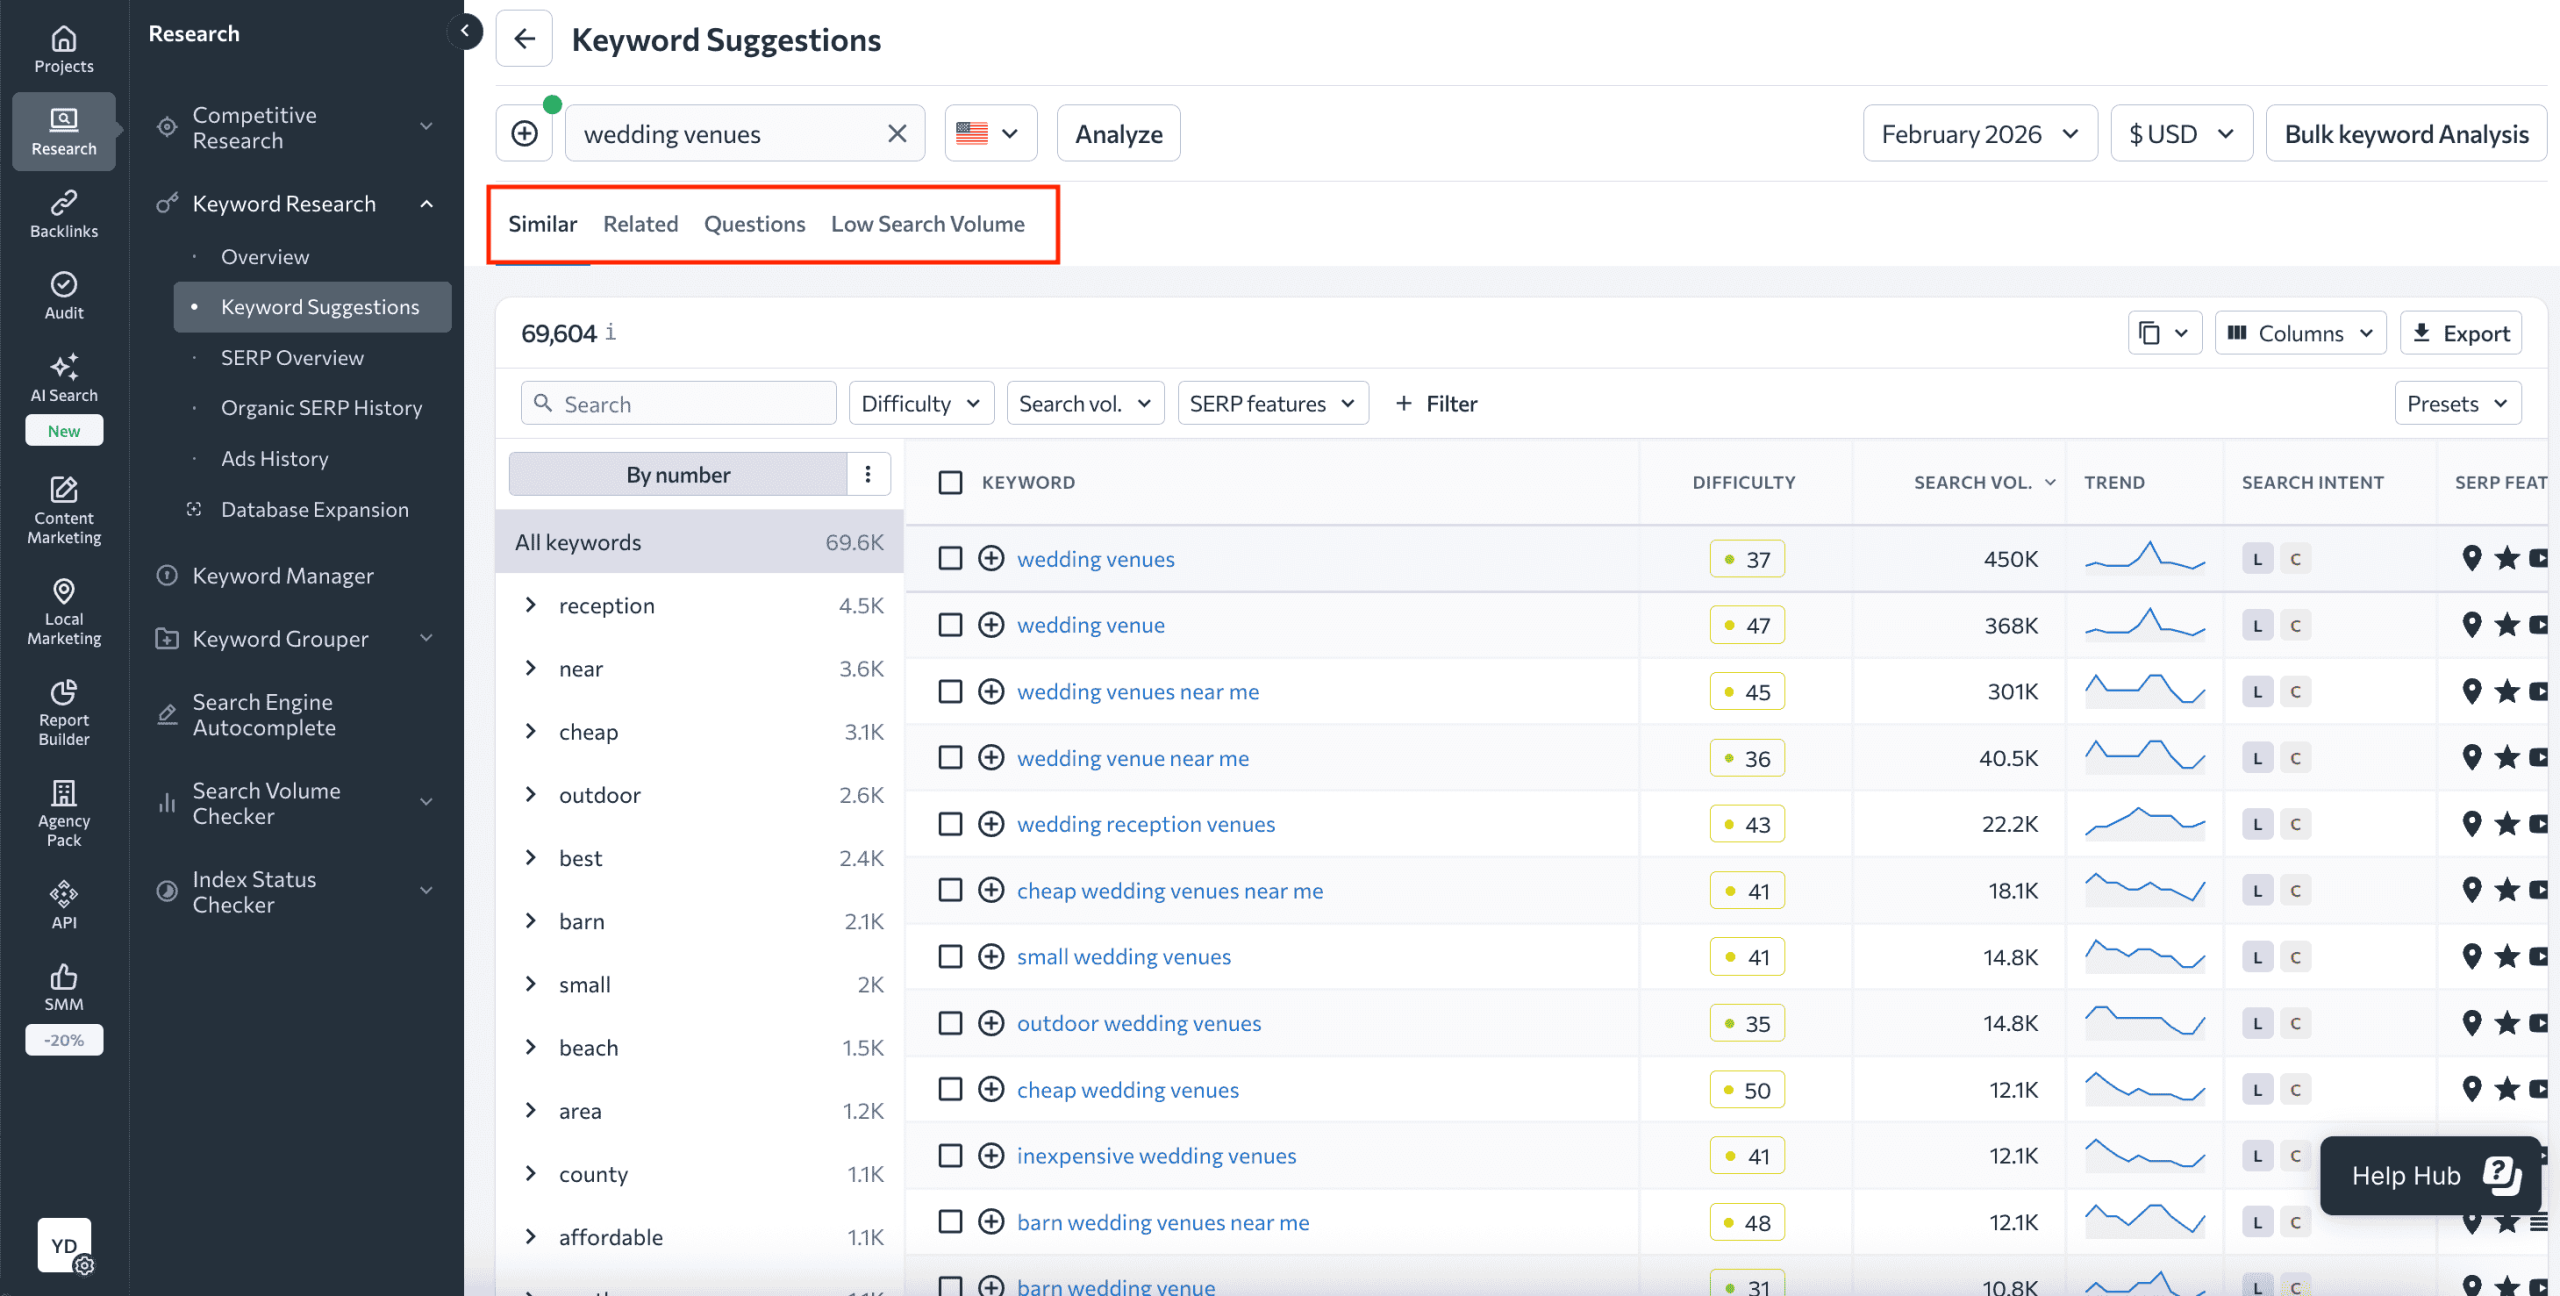Open the Search Volume Checker tool
The image size is (2560, 1296).
pyautogui.click(x=267, y=803)
